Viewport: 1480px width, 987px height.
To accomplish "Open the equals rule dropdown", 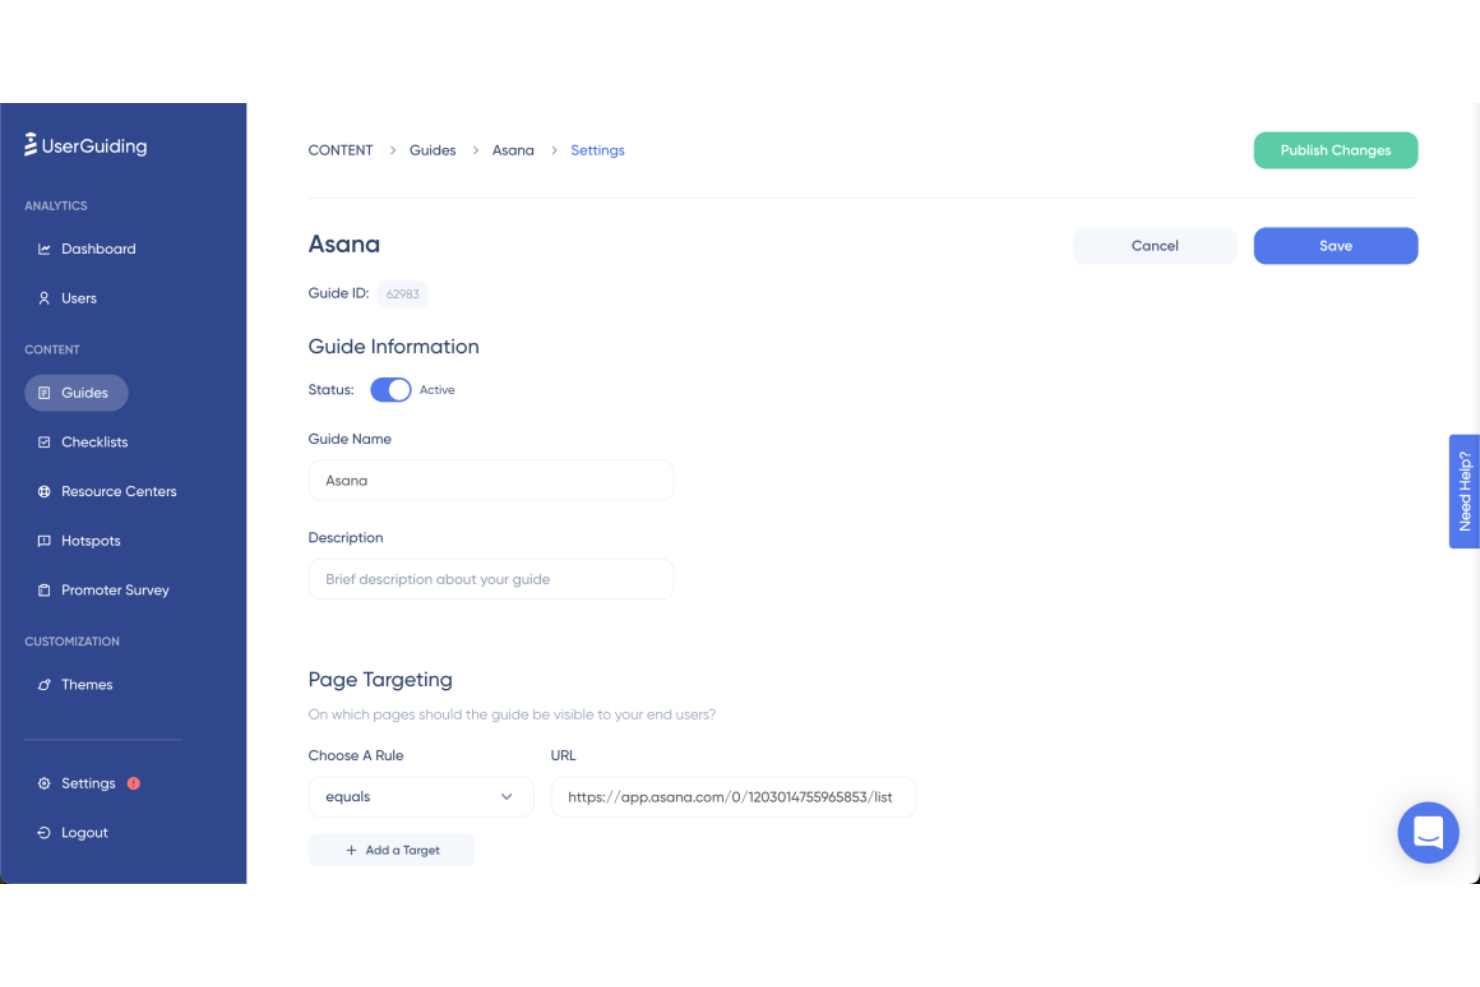I will (421, 797).
